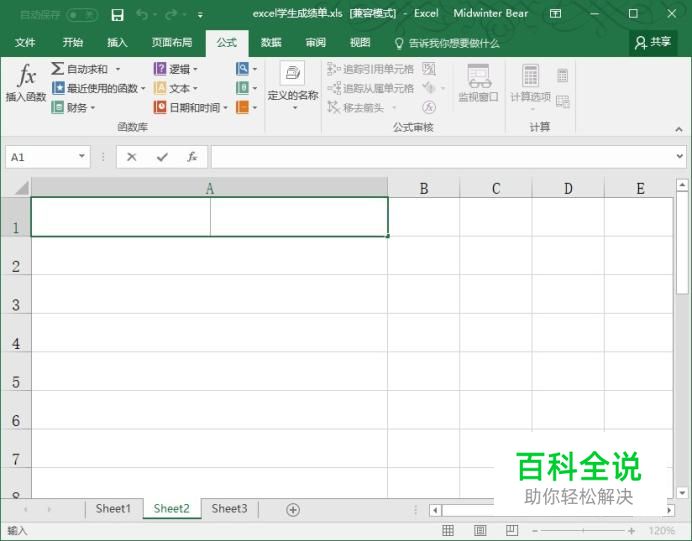
Task: Open Customize Quick Access Toolbar dropdown
Action: coord(200,15)
